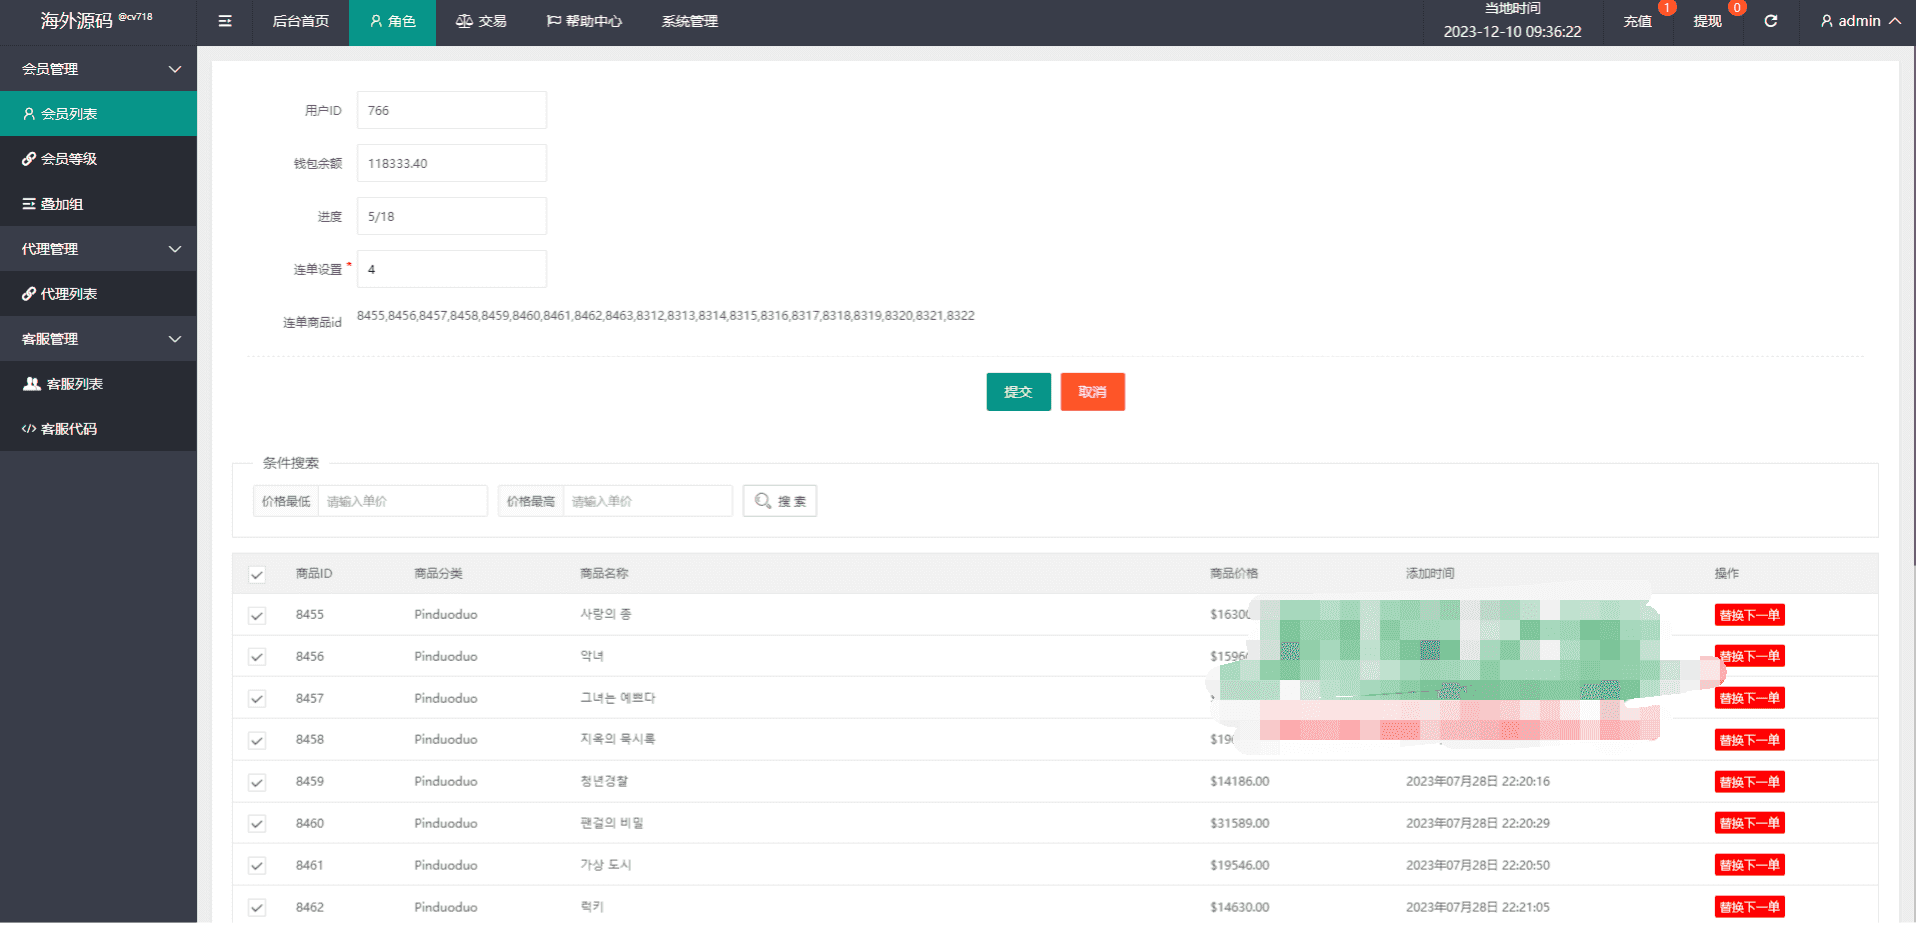The image size is (1916, 928).
Task: Click the refresh icon in top bar
Action: click(1770, 21)
